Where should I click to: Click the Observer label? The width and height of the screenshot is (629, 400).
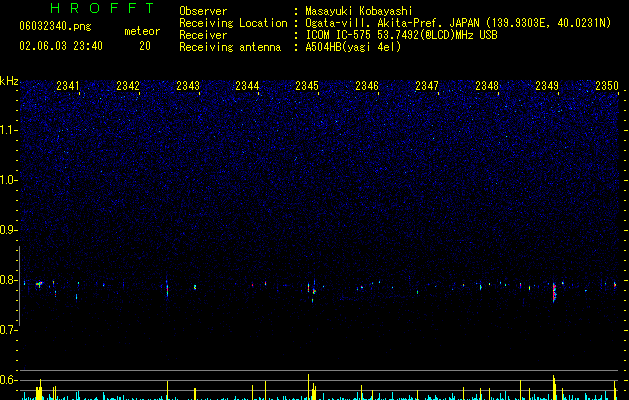(x=203, y=11)
